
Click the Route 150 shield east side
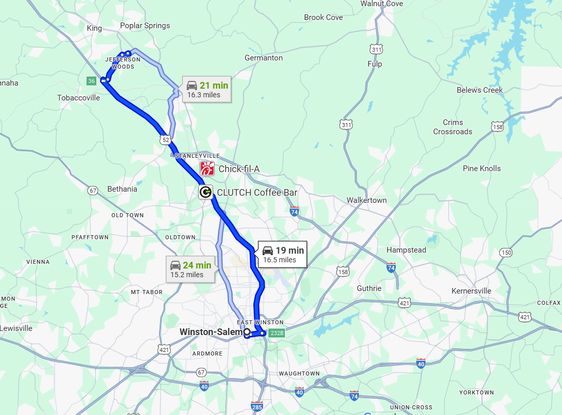point(506,253)
